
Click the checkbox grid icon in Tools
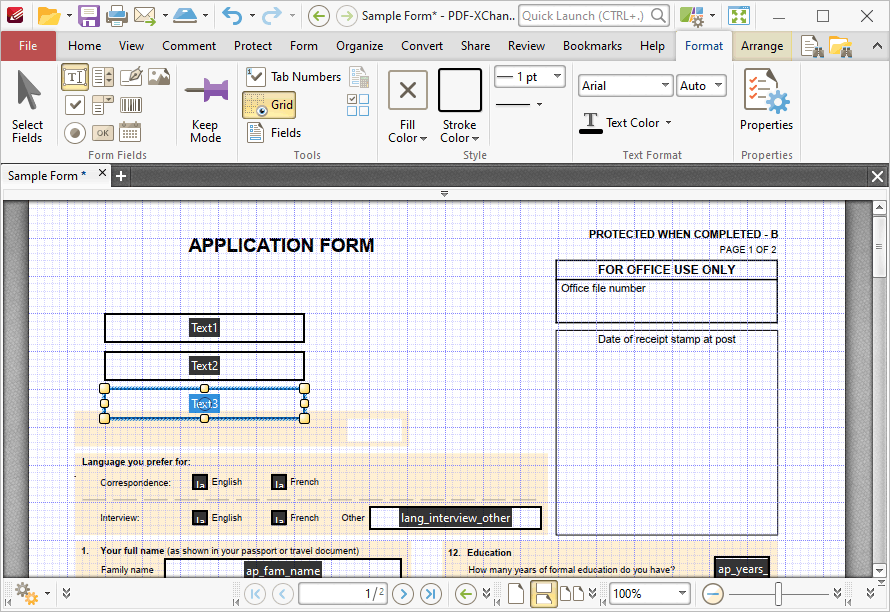(358, 105)
